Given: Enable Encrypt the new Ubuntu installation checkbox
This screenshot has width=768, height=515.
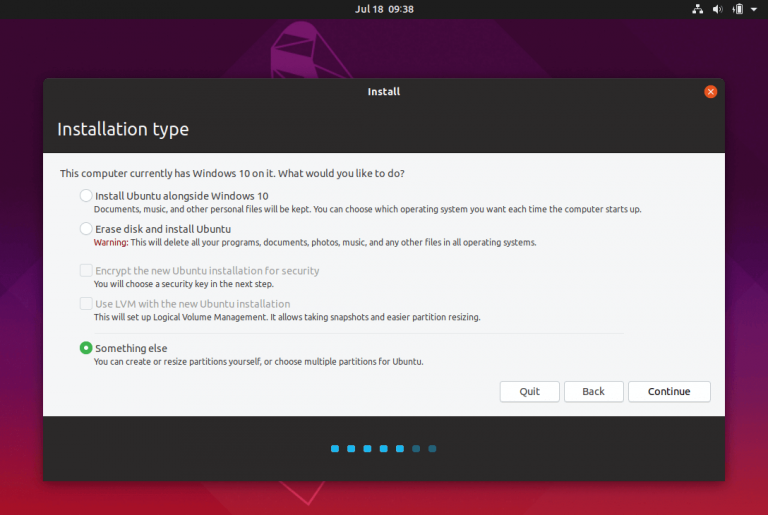Looking at the screenshot, I should (x=86, y=271).
